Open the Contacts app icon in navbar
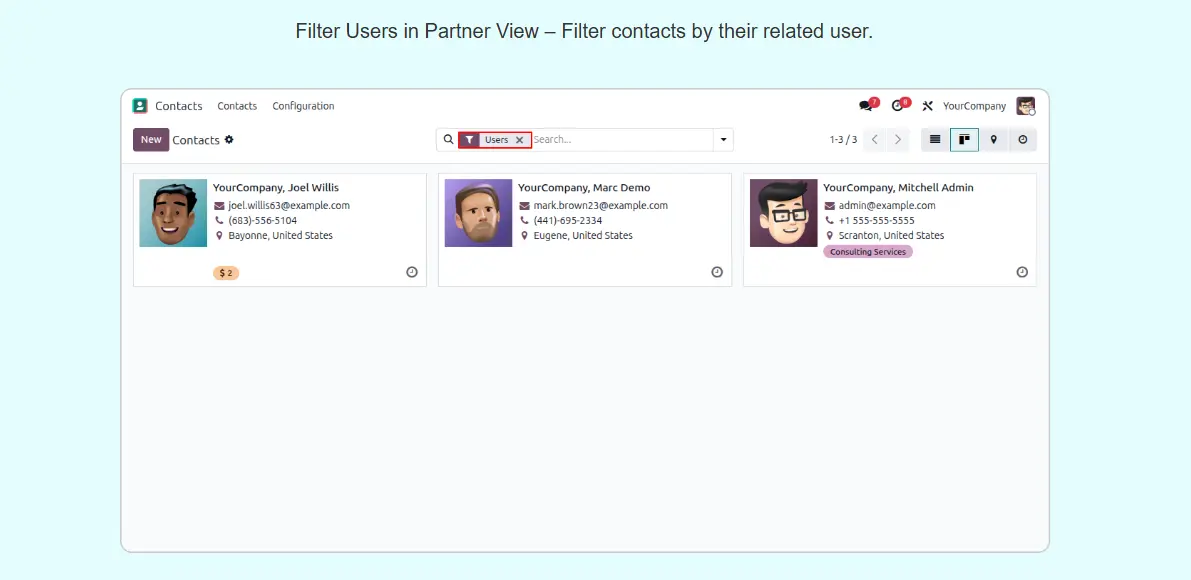 (140, 106)
